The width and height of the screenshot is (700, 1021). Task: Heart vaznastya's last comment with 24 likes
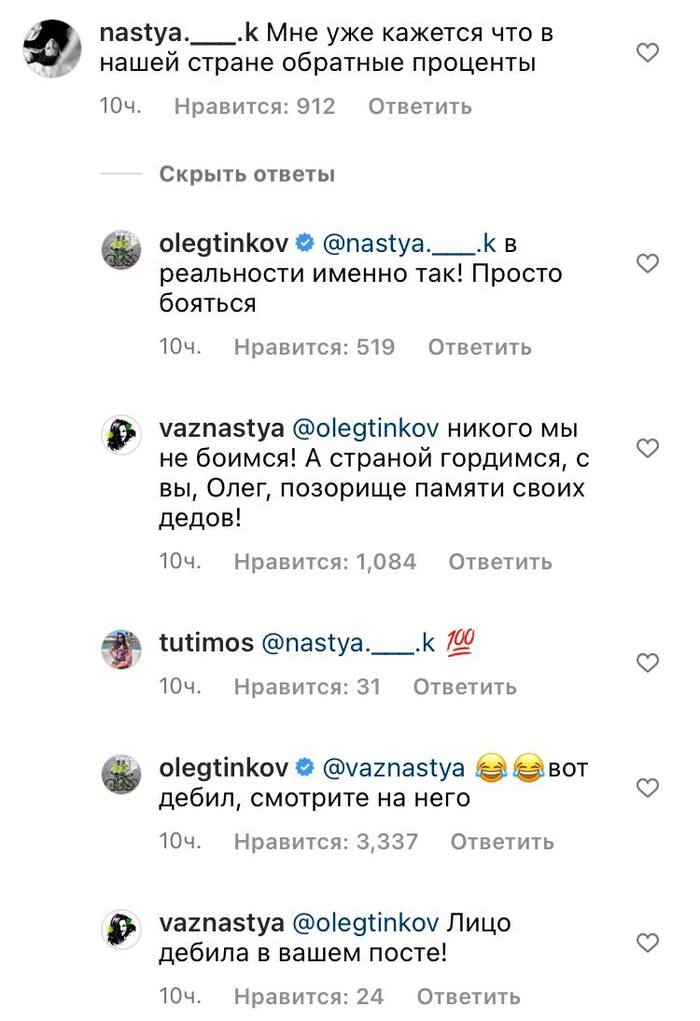pos(648,941)
